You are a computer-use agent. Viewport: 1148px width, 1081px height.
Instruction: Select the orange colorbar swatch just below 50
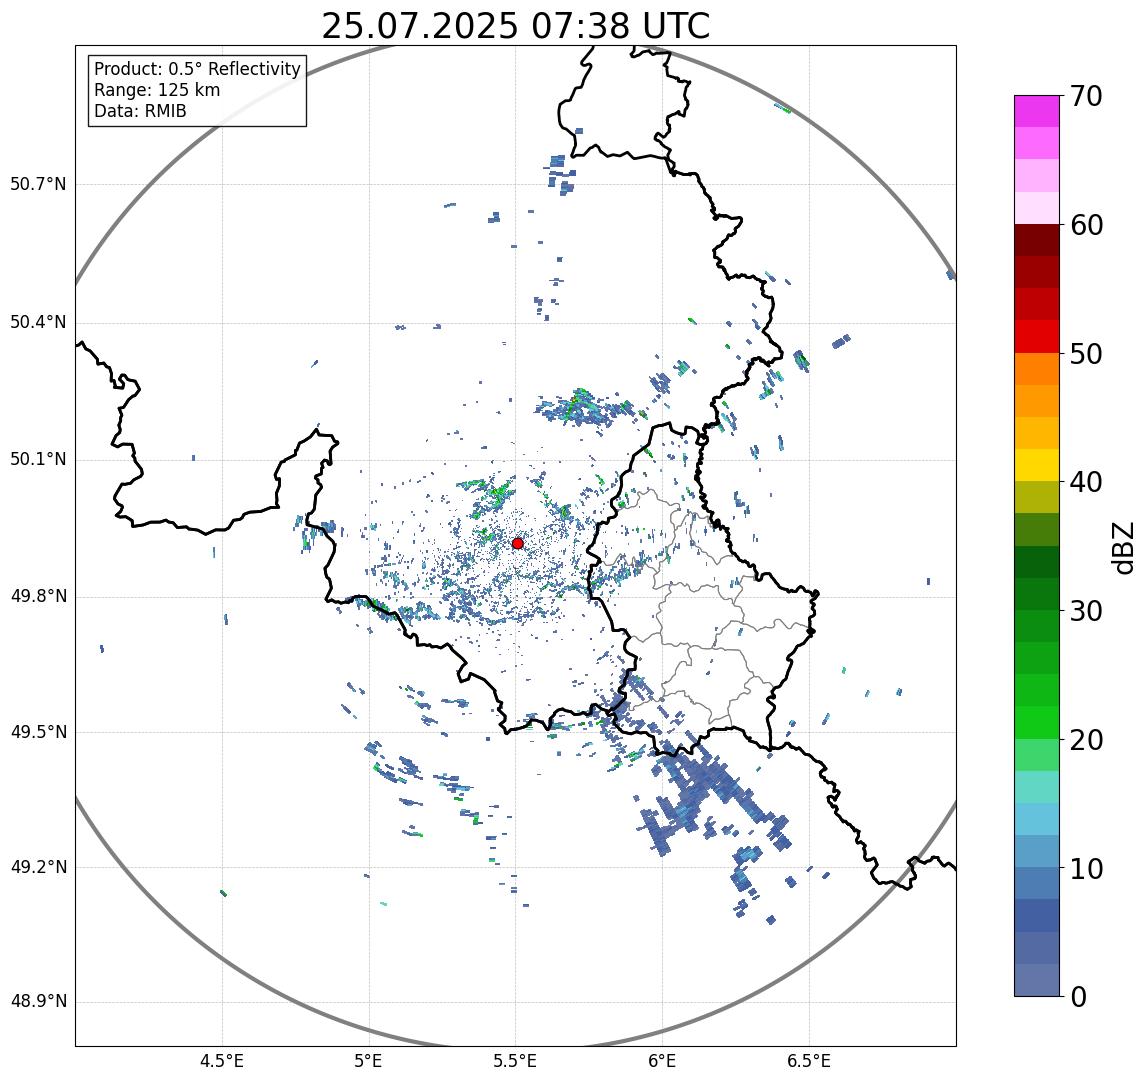pos(1037,369)
